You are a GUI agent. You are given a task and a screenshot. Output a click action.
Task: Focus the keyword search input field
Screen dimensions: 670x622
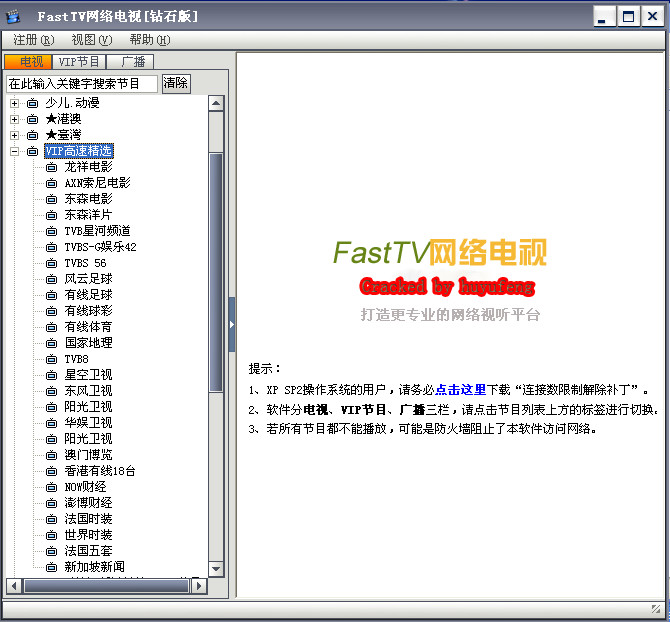pyautogui.click(x=82, y=84)
